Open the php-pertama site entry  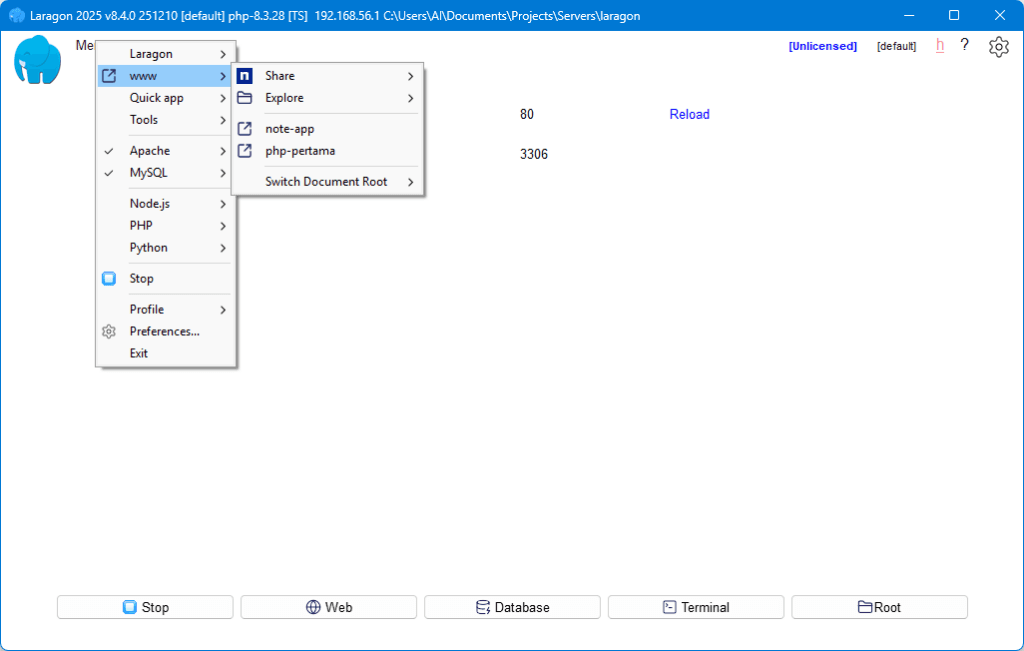[x=300, y=151]
